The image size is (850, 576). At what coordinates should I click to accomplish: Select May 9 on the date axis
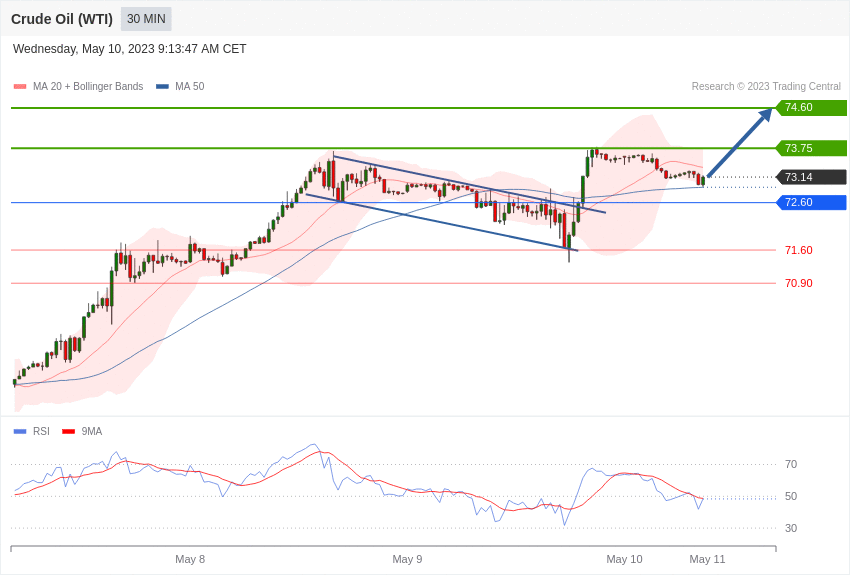pos(407,559)
